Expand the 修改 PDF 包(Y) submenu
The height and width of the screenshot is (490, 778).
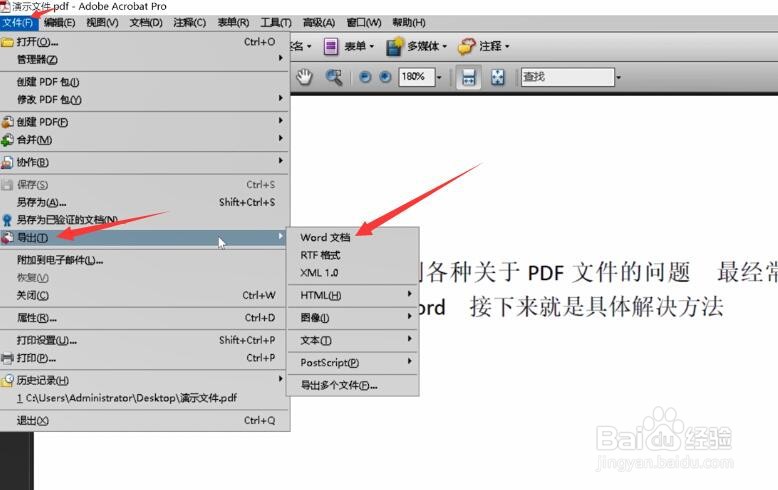(x=145, y=100)
